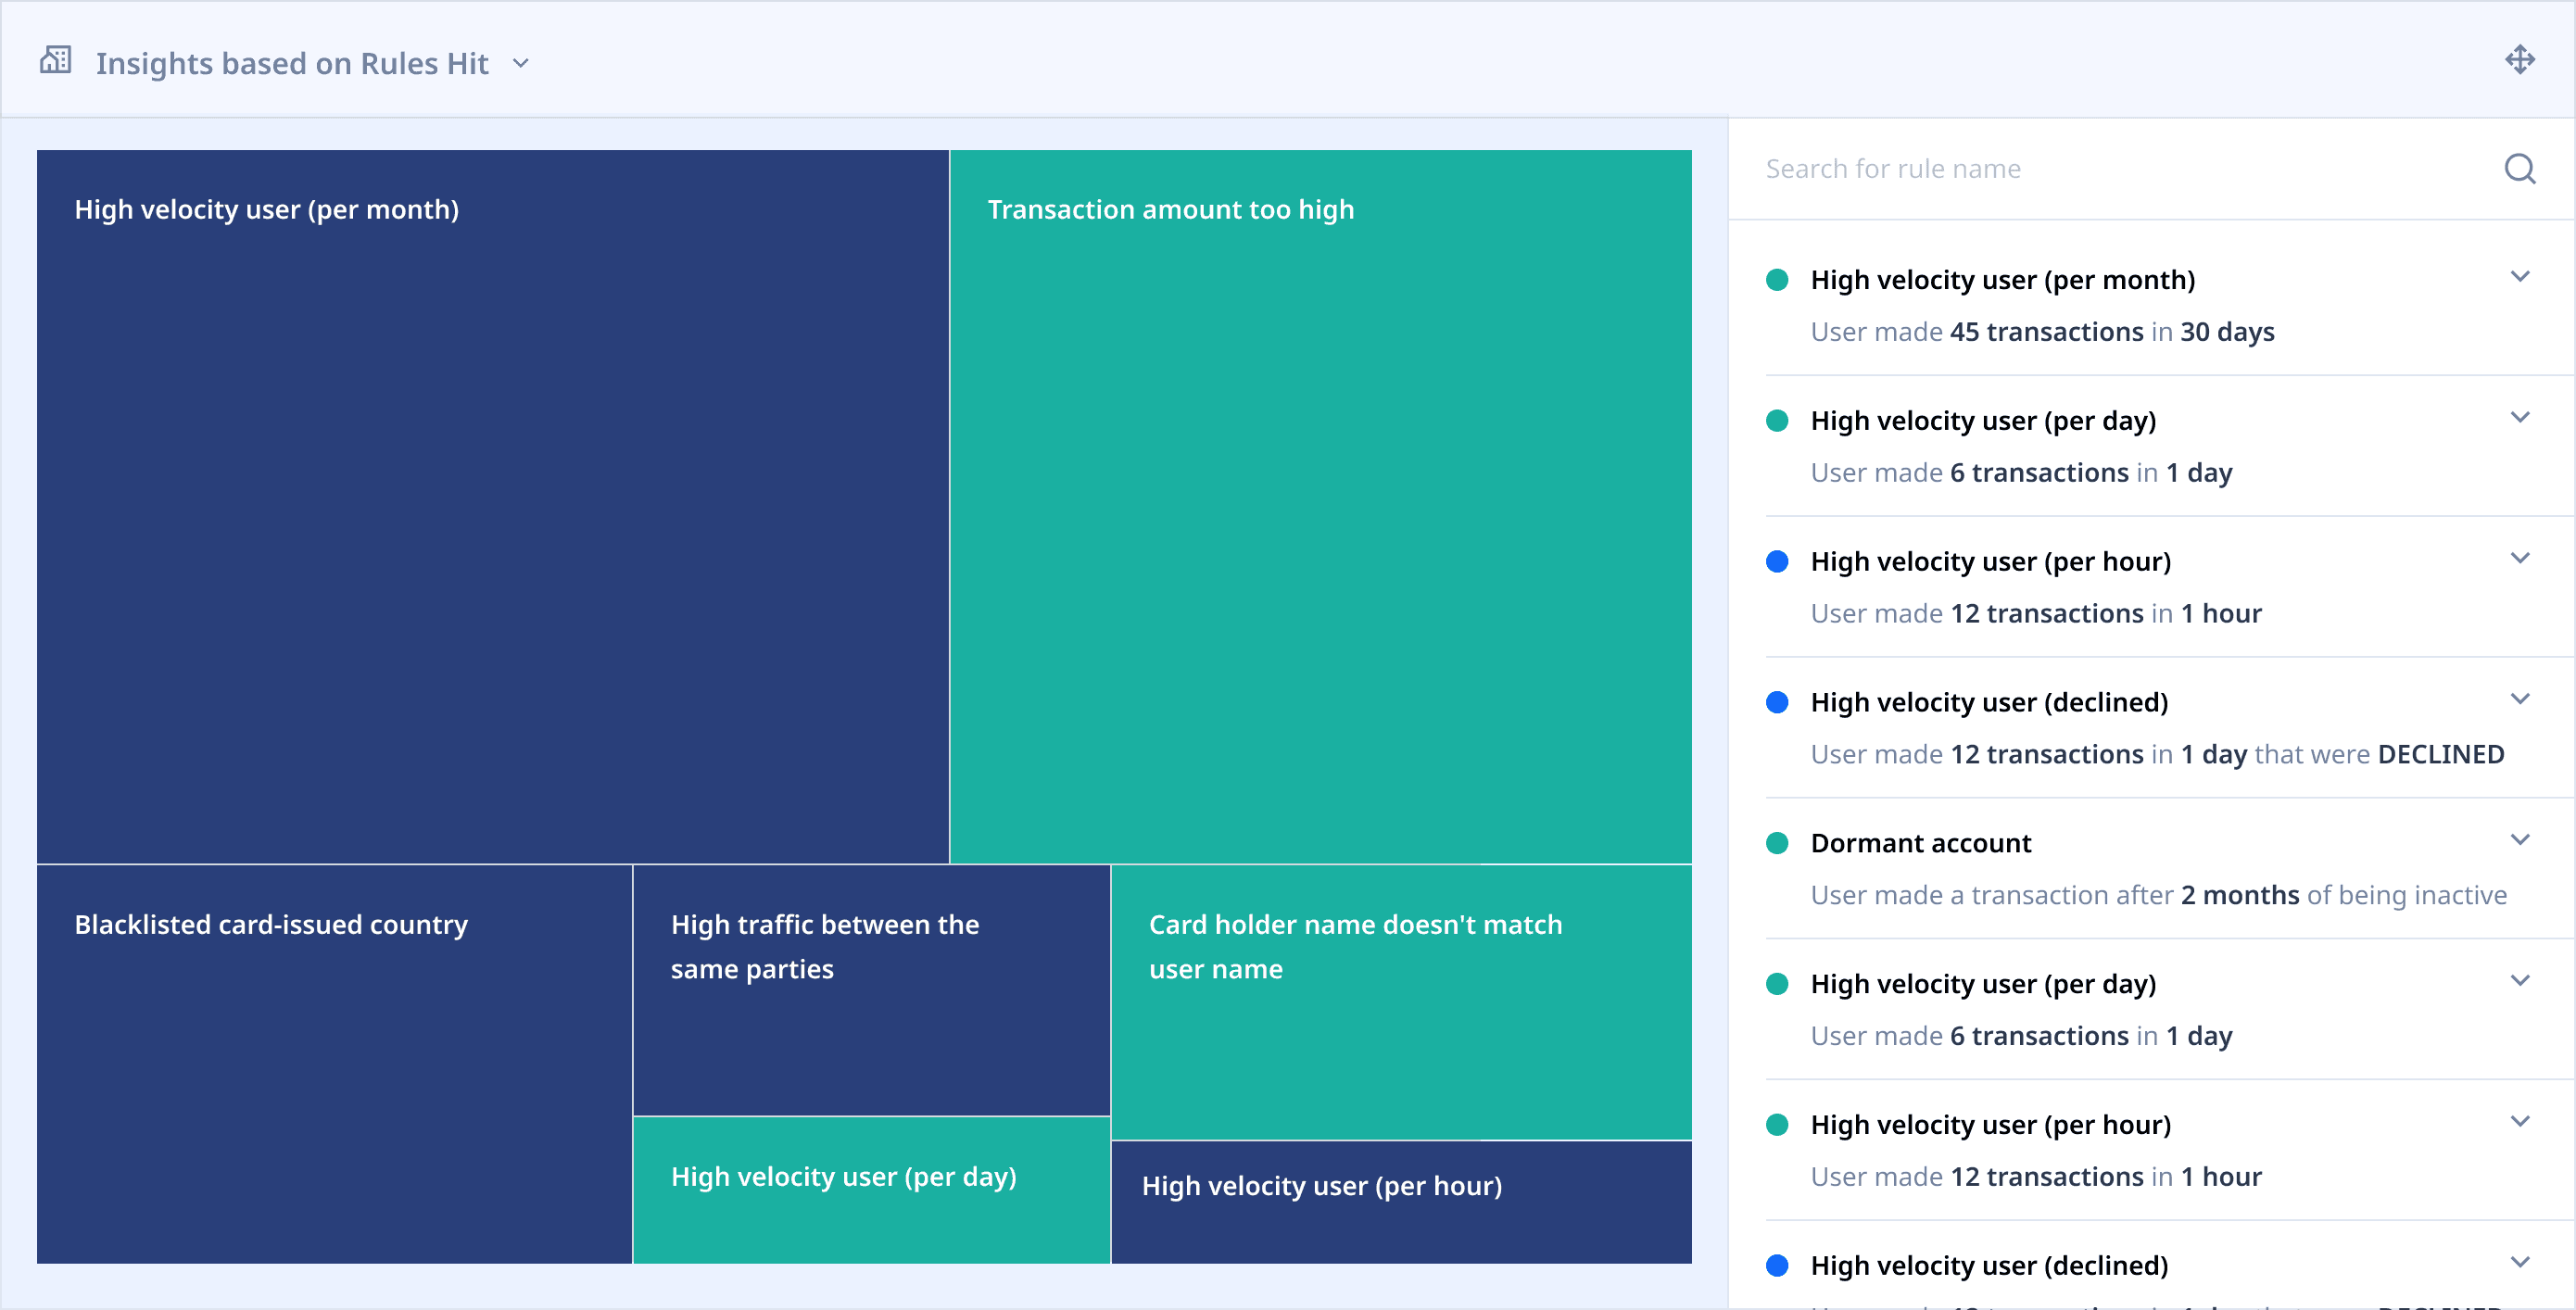This screenshot has width=2576, height=1310.
Task: Click Card holder name doesn't match tile
Action: 1400,1002
